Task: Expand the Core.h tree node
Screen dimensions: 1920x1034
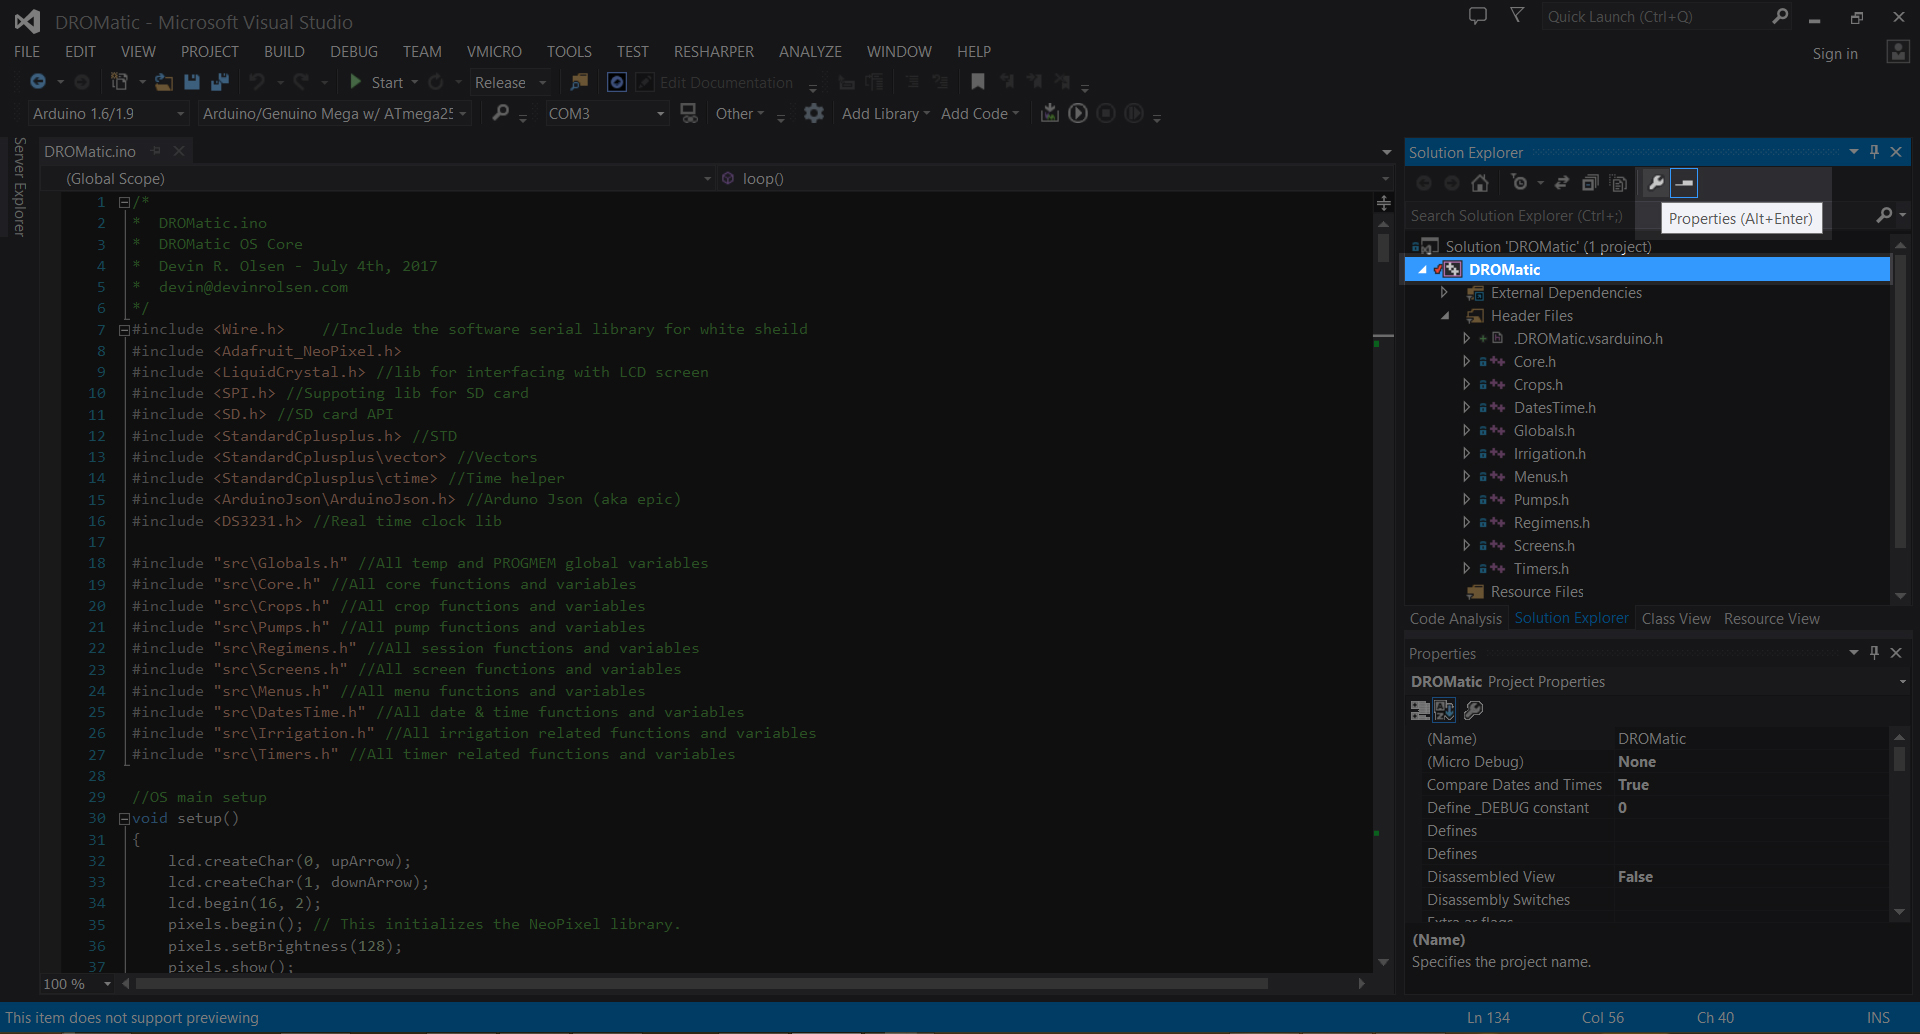Action: click(1466, 362)
